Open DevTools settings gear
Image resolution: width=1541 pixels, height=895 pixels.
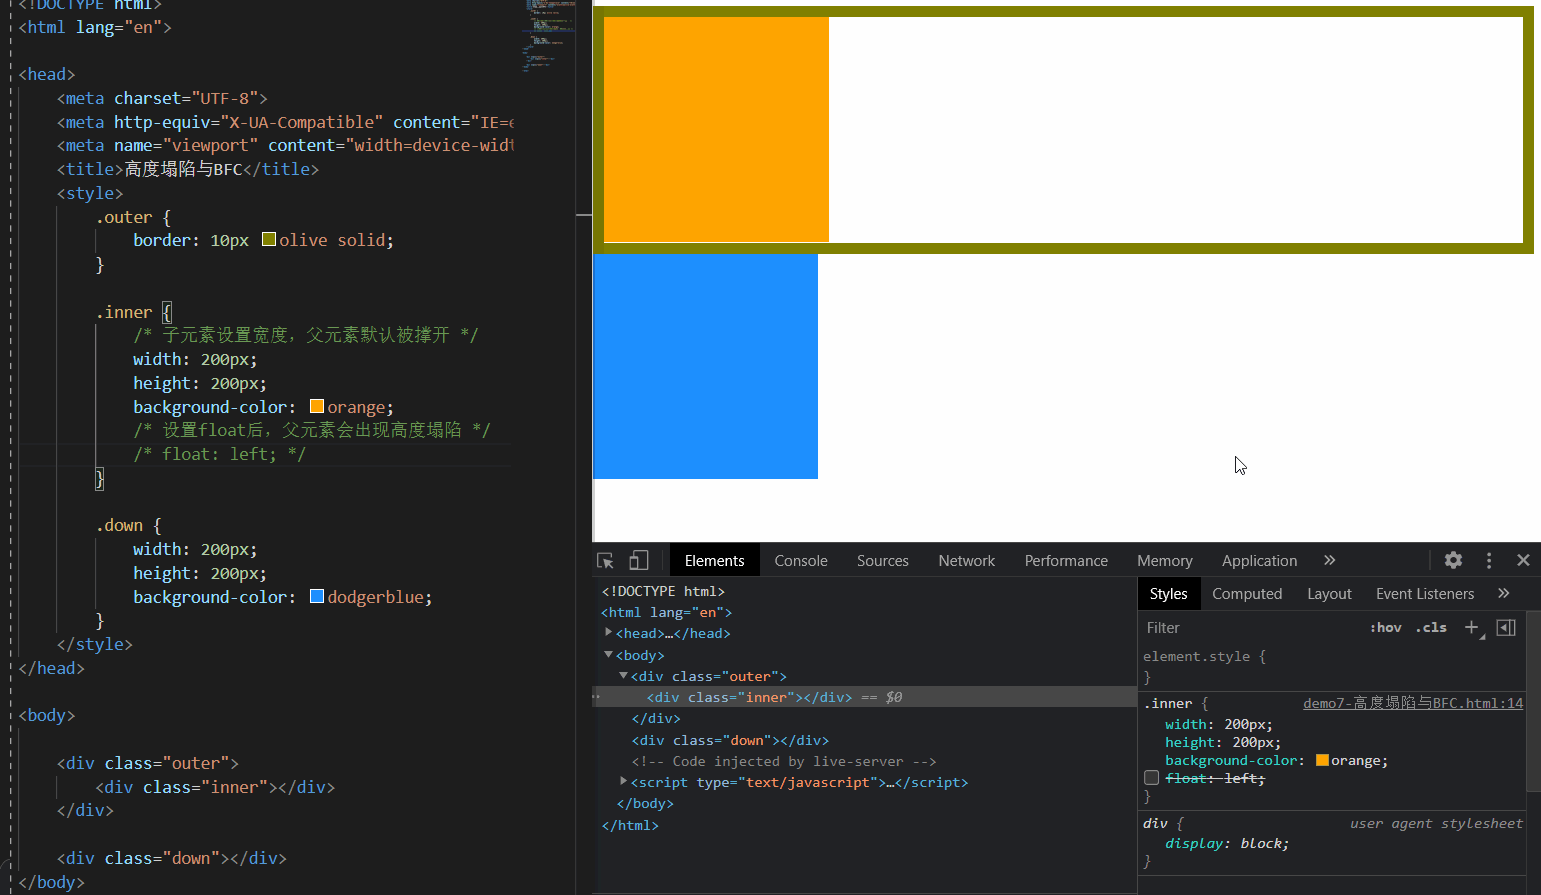[x=1453, y=560]
